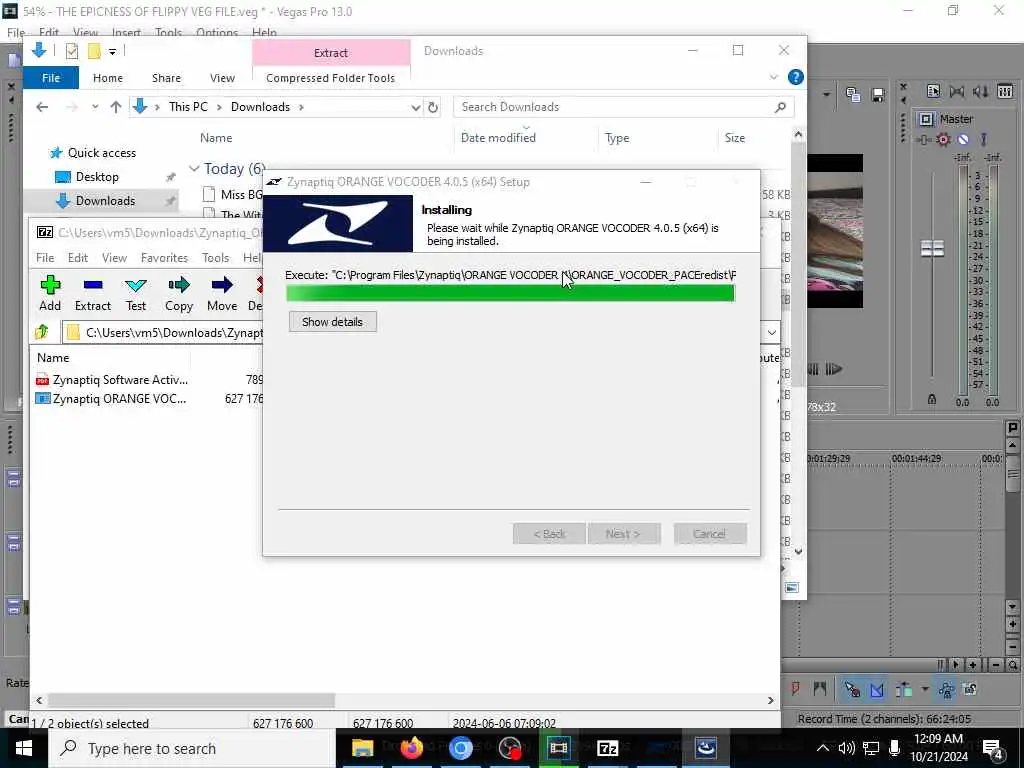This screenshot has width=1024, height=768.
Task: Toggle Vegas lock envelopes to events icon
Action: 946,689
